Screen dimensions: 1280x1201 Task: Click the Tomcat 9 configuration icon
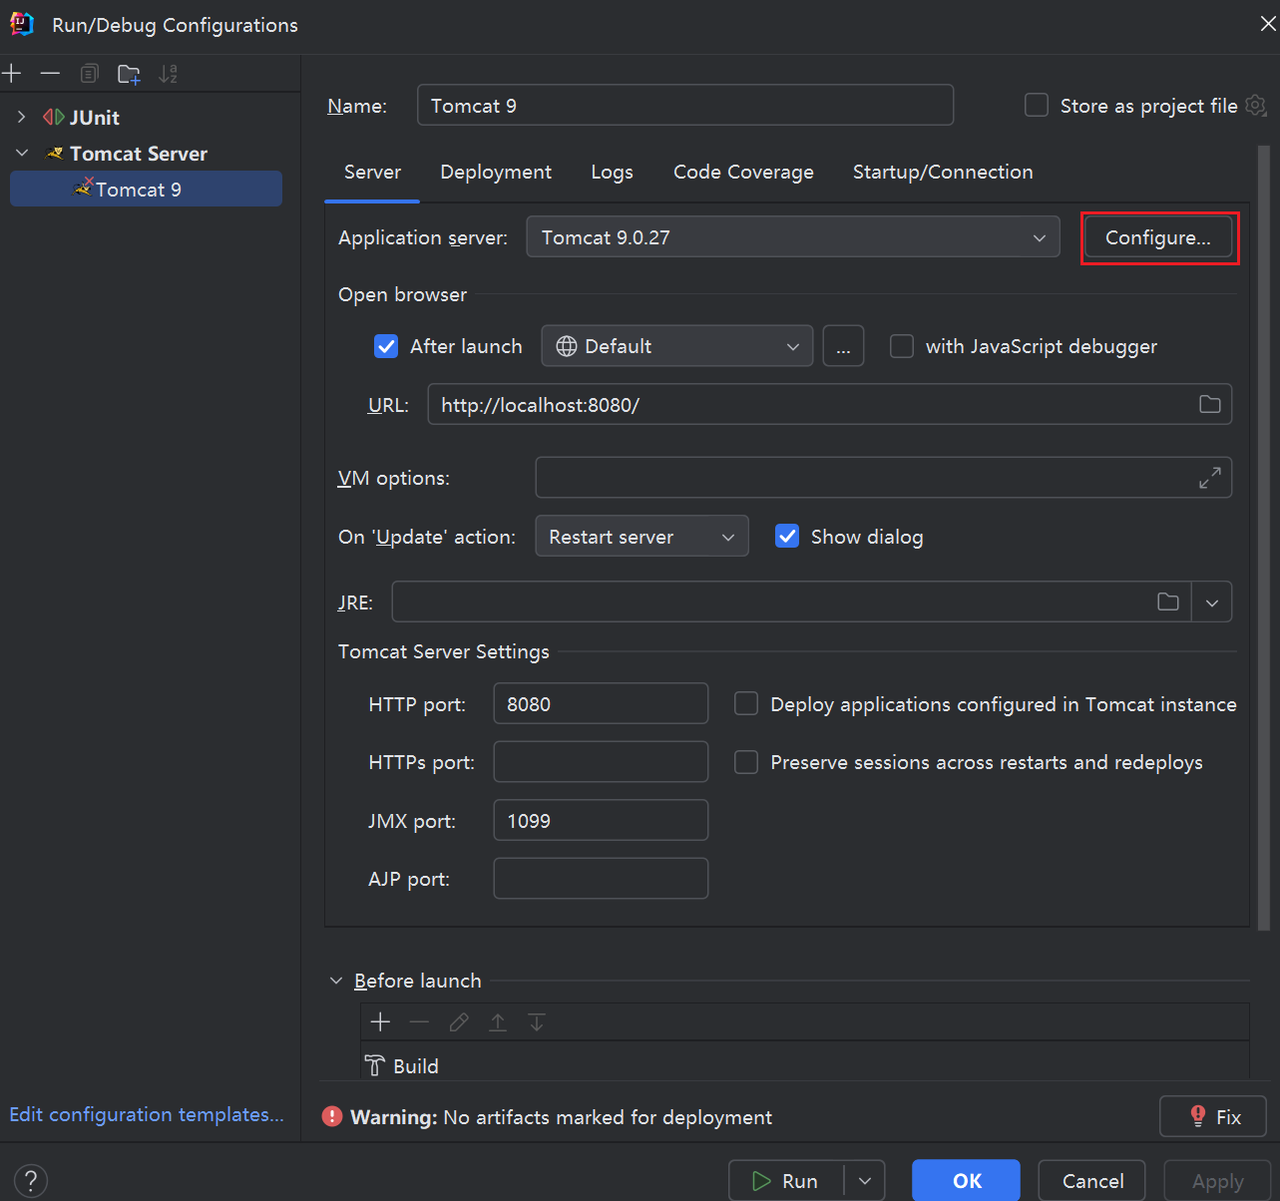coord(84,187)
